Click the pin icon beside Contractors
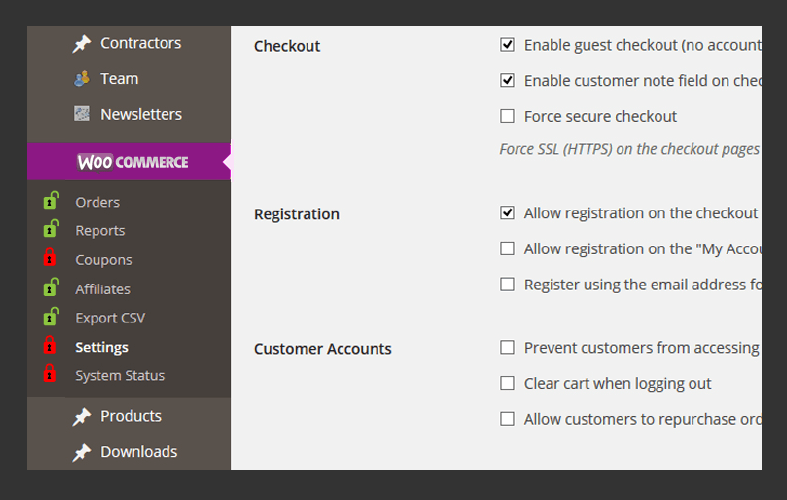 82,44
